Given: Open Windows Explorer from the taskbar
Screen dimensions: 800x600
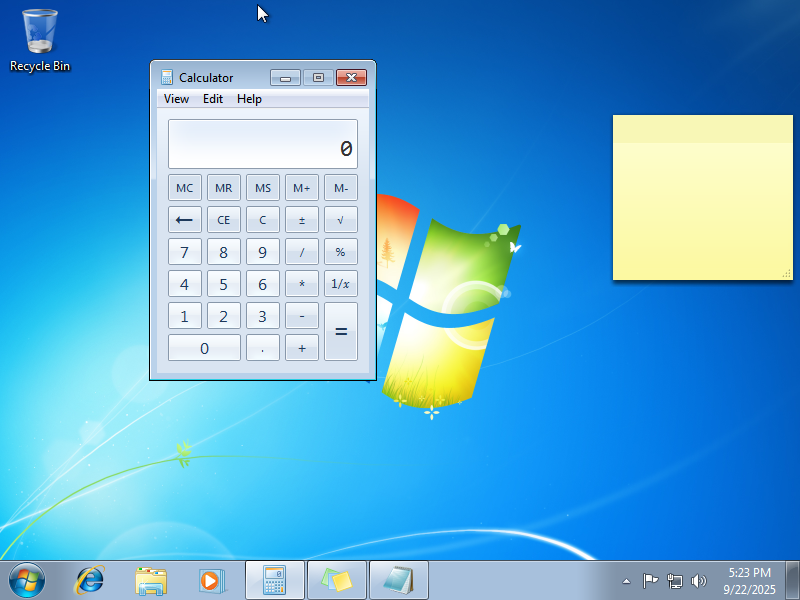Looking at the screenshot, I should click(151, 580).
